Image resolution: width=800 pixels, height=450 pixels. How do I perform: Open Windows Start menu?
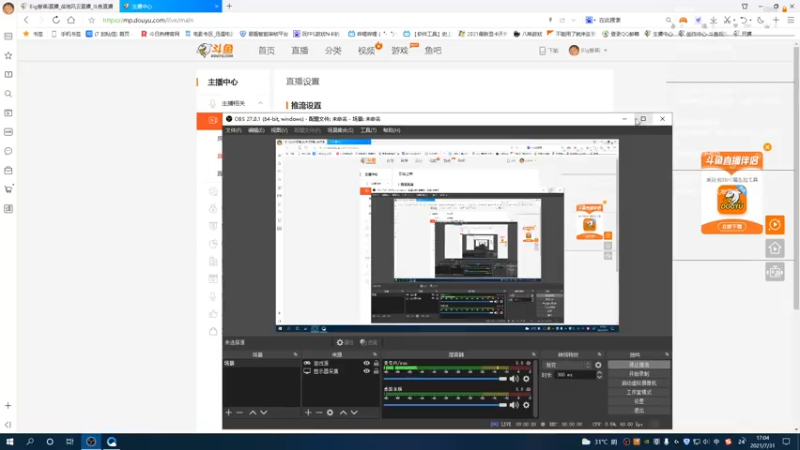10,441
